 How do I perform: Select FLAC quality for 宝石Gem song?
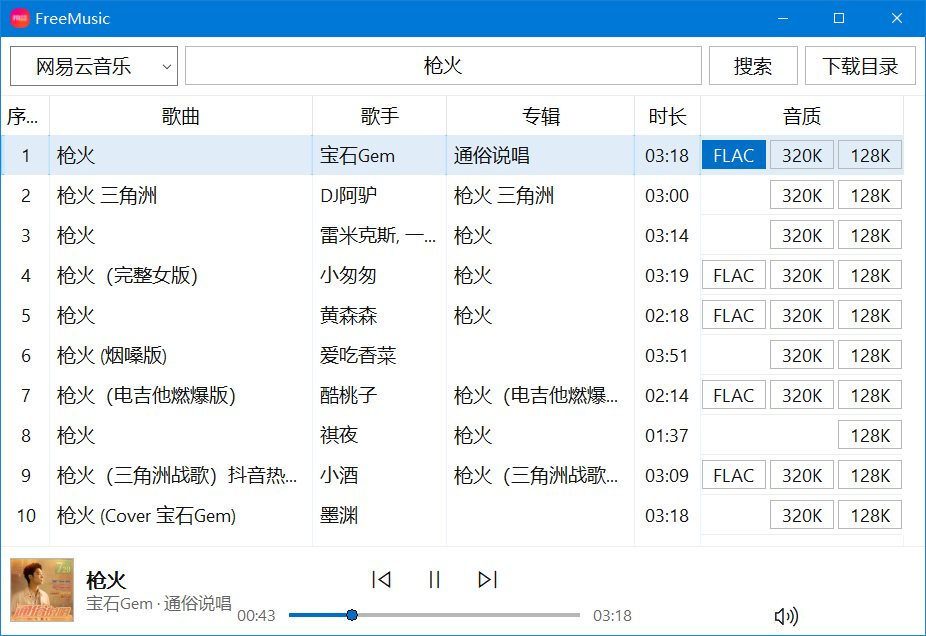pyautogui.click(x=733, y=155)
